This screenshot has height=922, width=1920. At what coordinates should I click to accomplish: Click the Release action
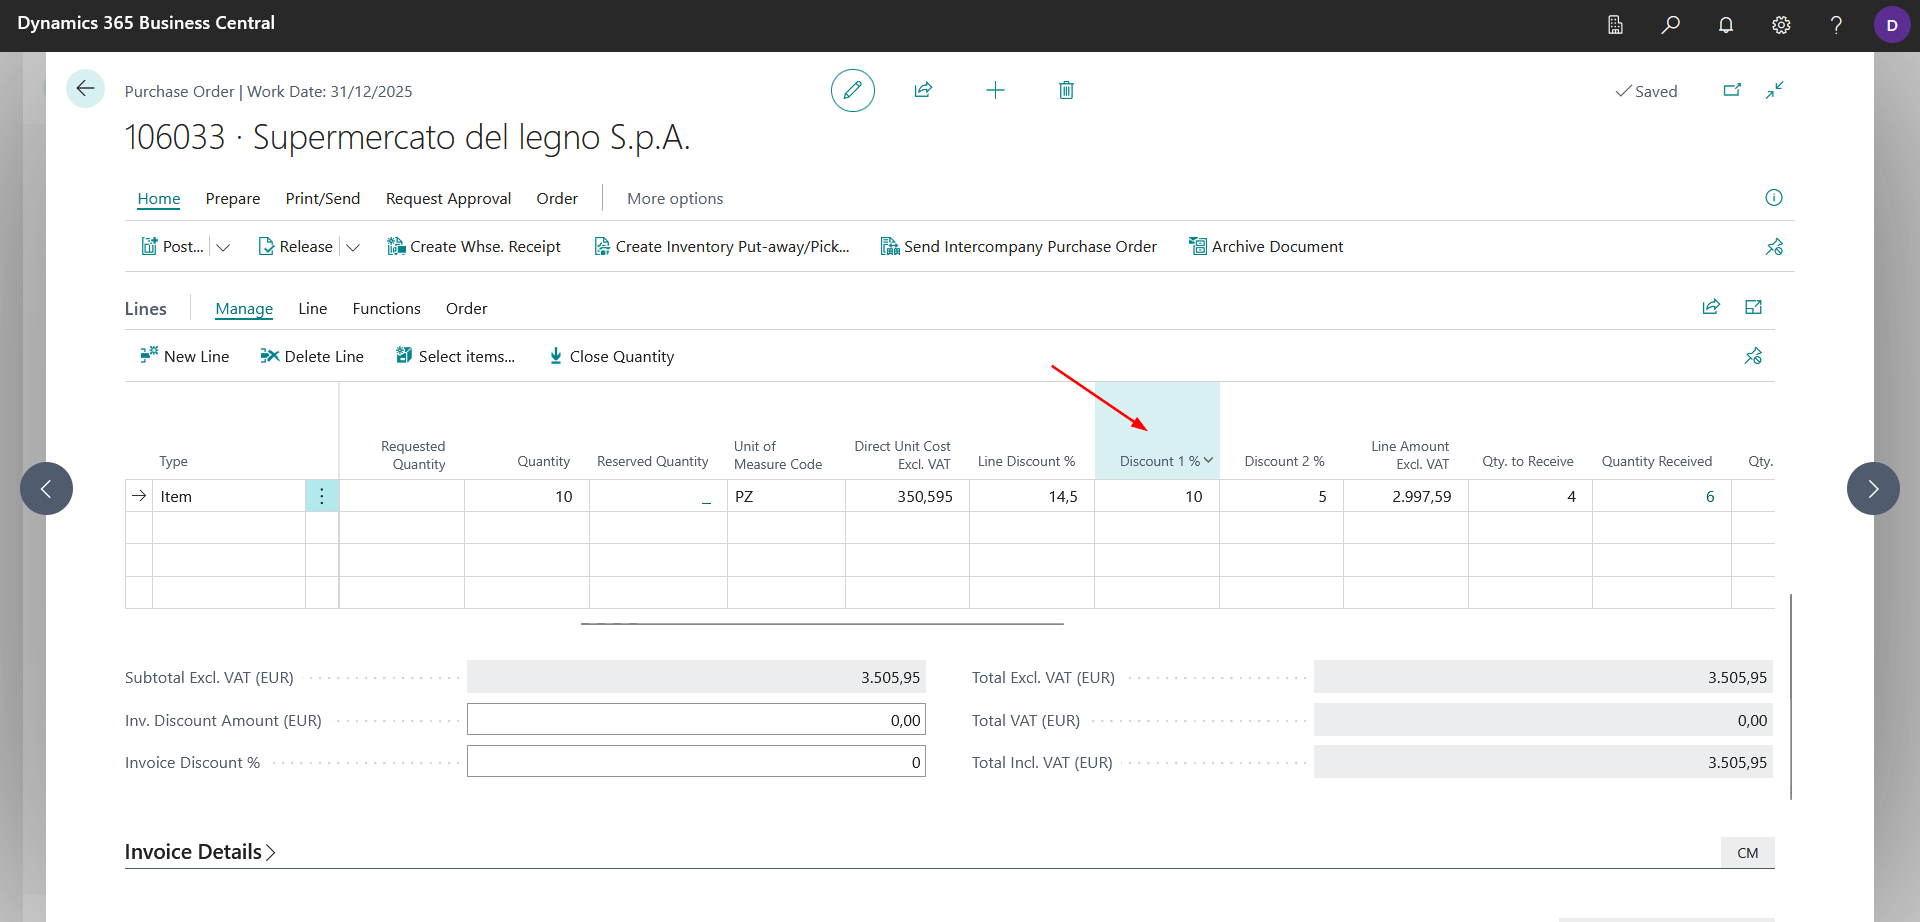295,247
